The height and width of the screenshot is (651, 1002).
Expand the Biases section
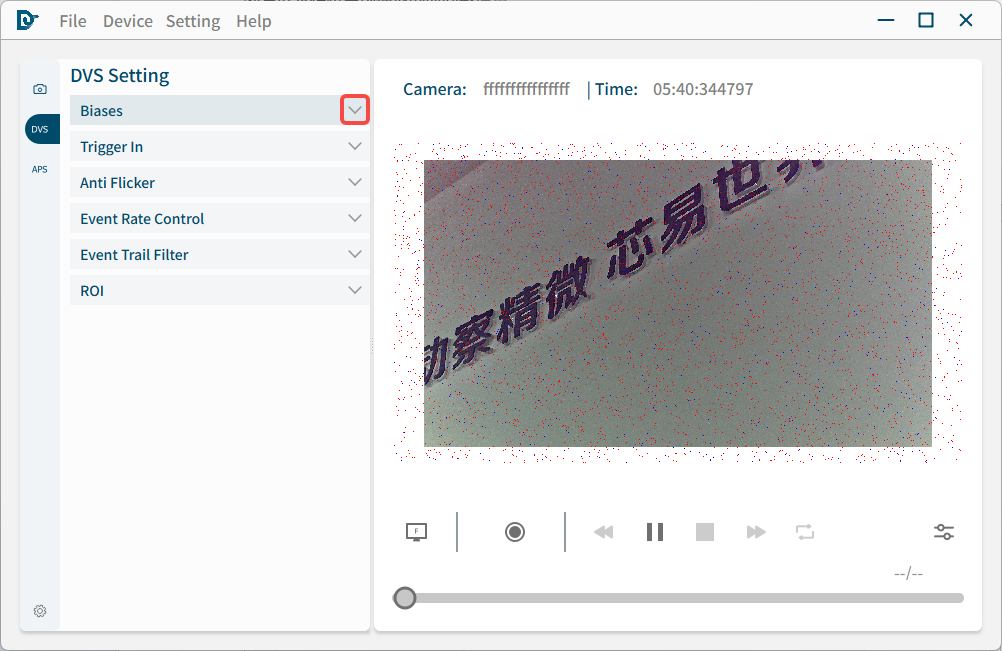355,110
